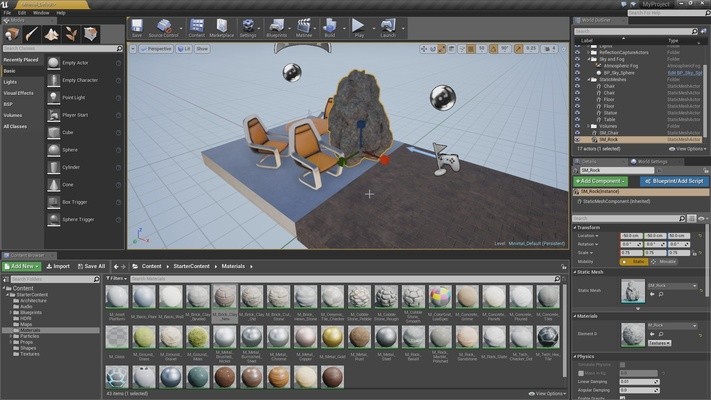This screenshot has height=400, width=711.
Task: Open the M_Rock material dropdown
Action: pos(672,326)
